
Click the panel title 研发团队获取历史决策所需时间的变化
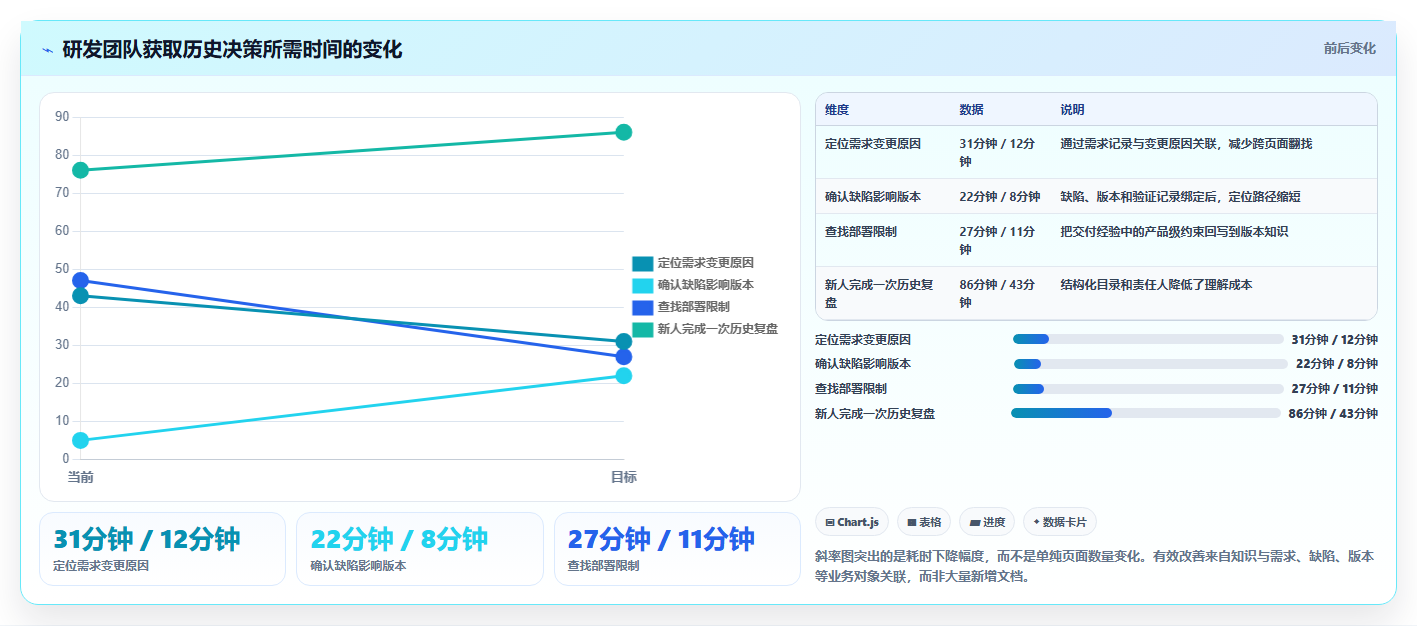tap(232, 50)
